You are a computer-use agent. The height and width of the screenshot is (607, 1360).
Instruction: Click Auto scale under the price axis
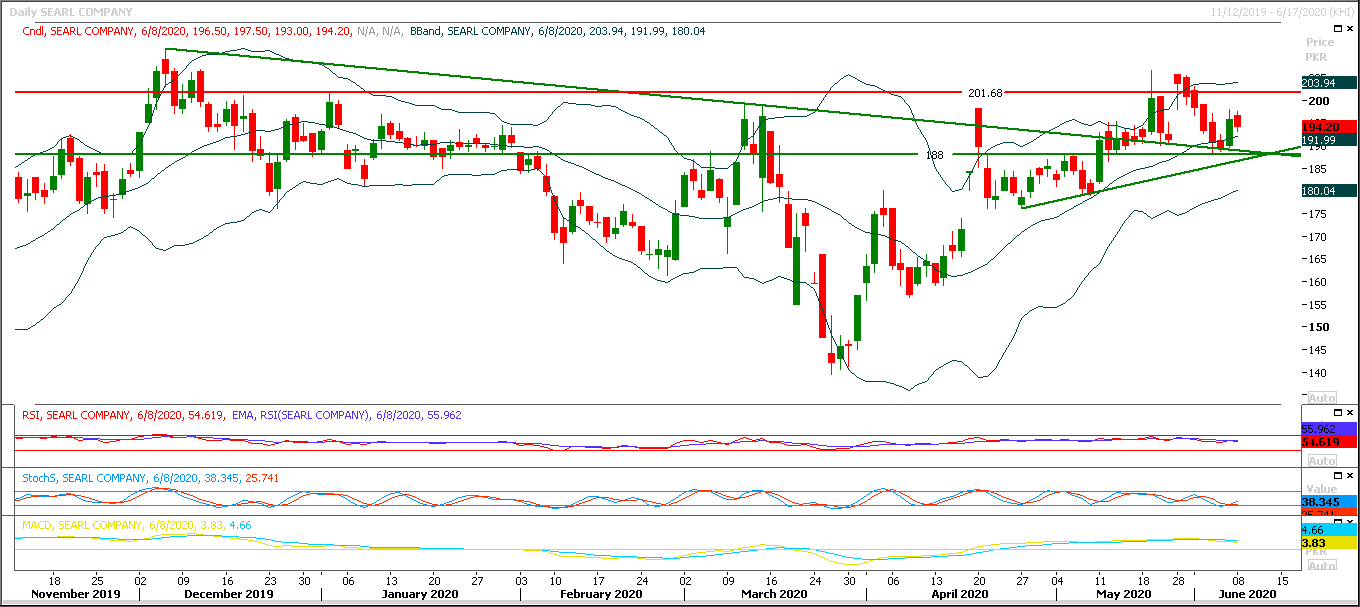[1321, 399]
